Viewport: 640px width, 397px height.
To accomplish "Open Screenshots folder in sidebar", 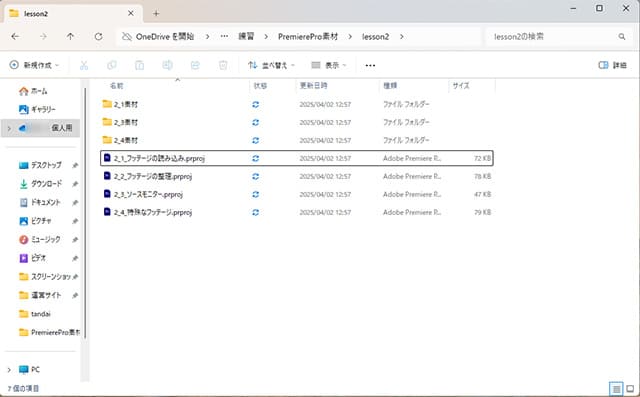I will coord(45,277).
